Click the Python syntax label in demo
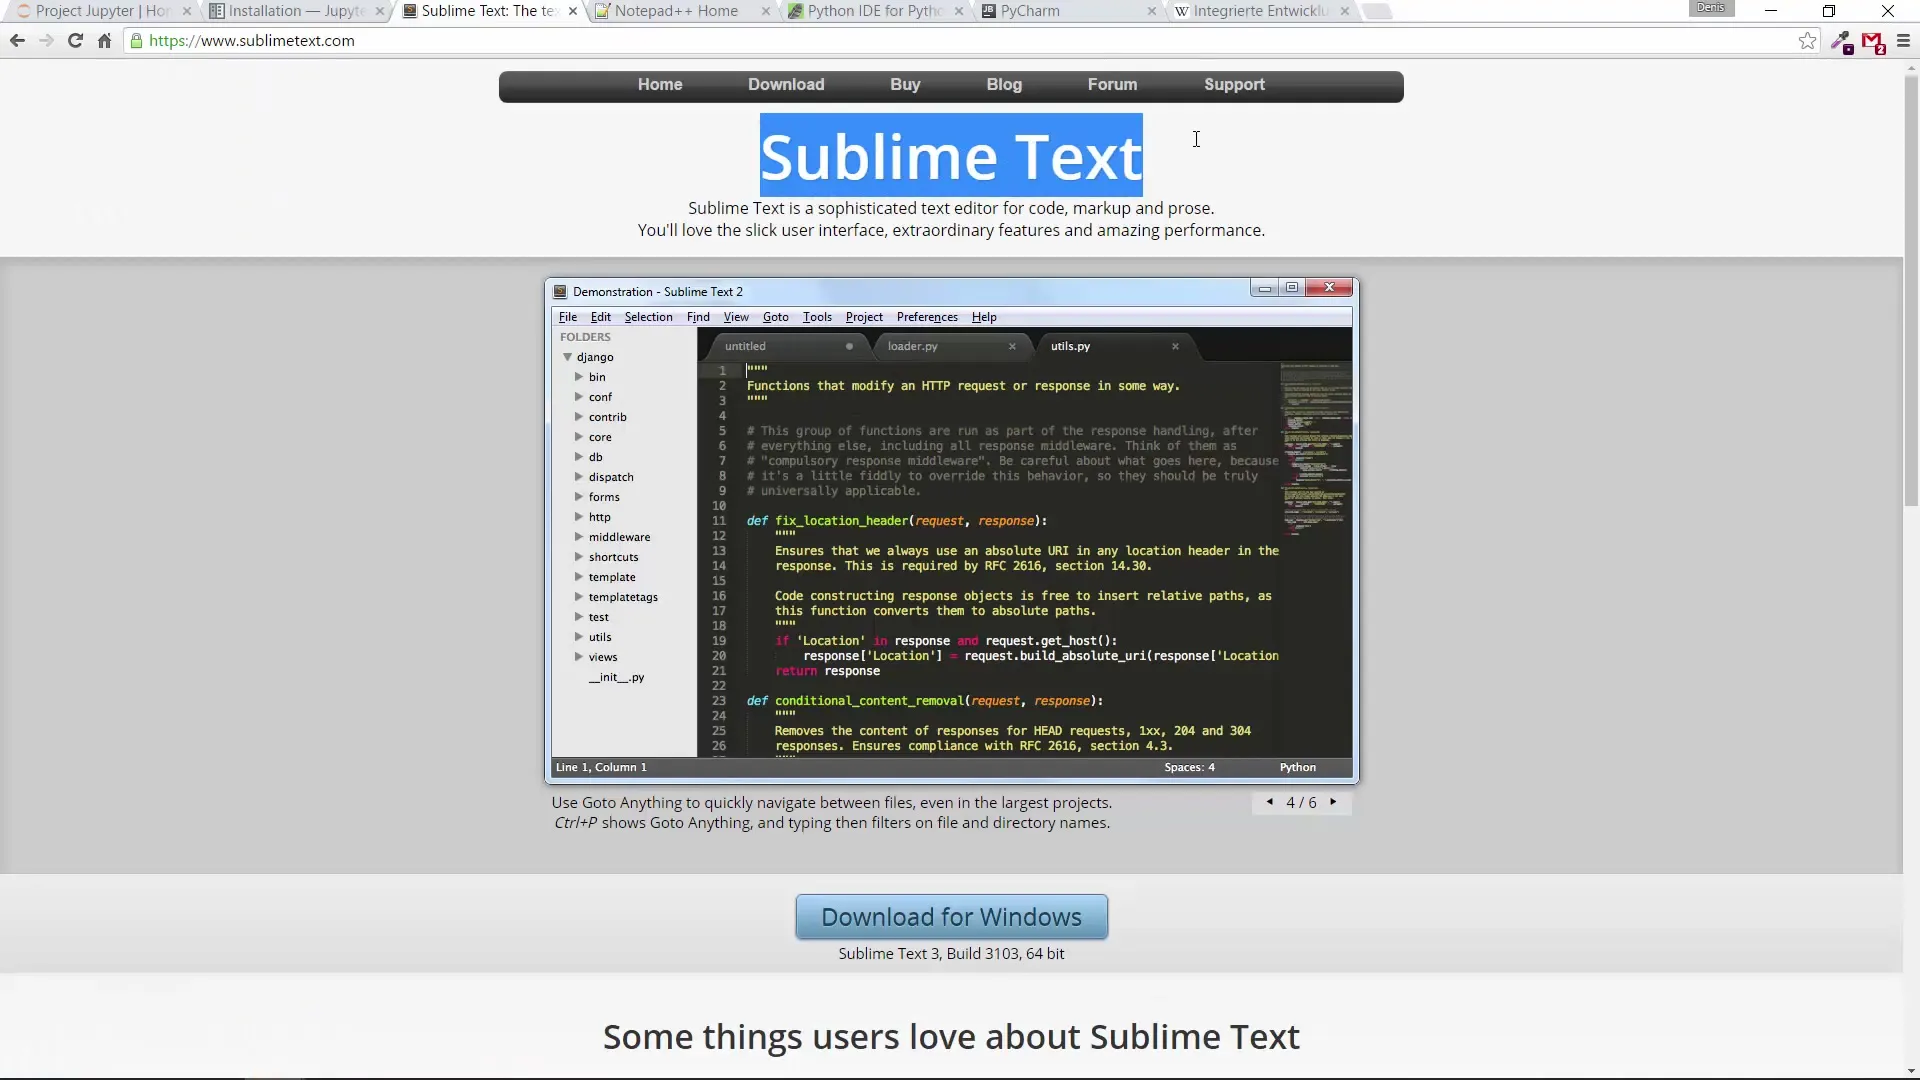Viewport: 1920px width, 1080px height. tap(1297, 767)
